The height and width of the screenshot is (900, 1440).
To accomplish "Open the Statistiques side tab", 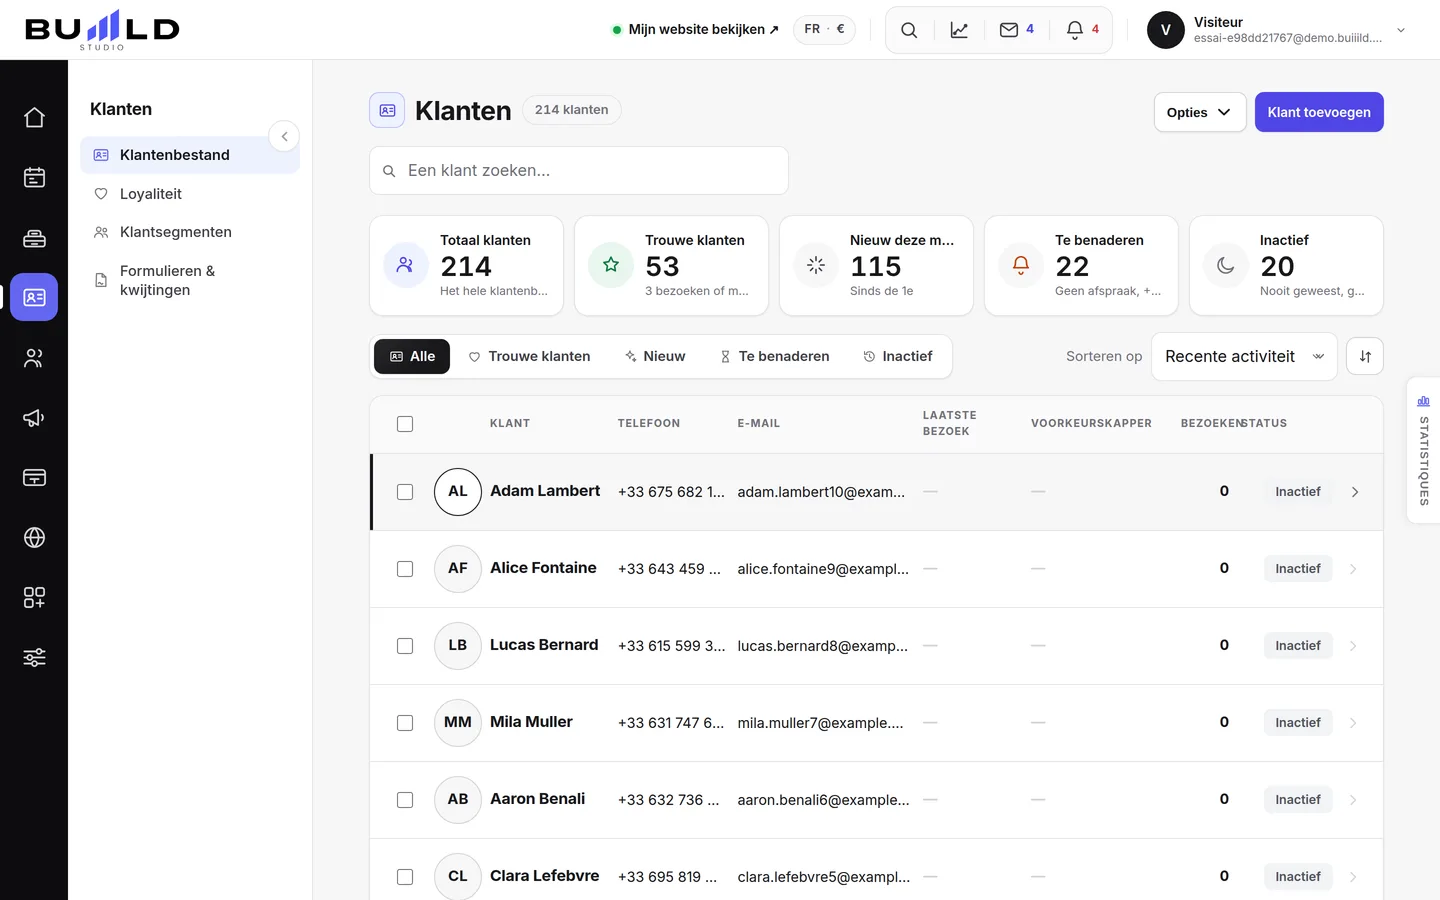I will pyautogui.click(x=1424, y=450).
